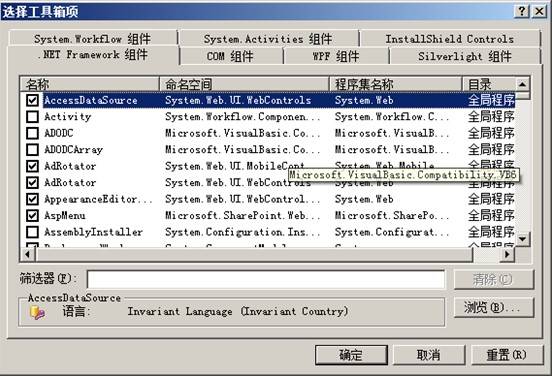Click the dialog help question-mark button
This screenshot has height=376, width=552.
(522, 12)
